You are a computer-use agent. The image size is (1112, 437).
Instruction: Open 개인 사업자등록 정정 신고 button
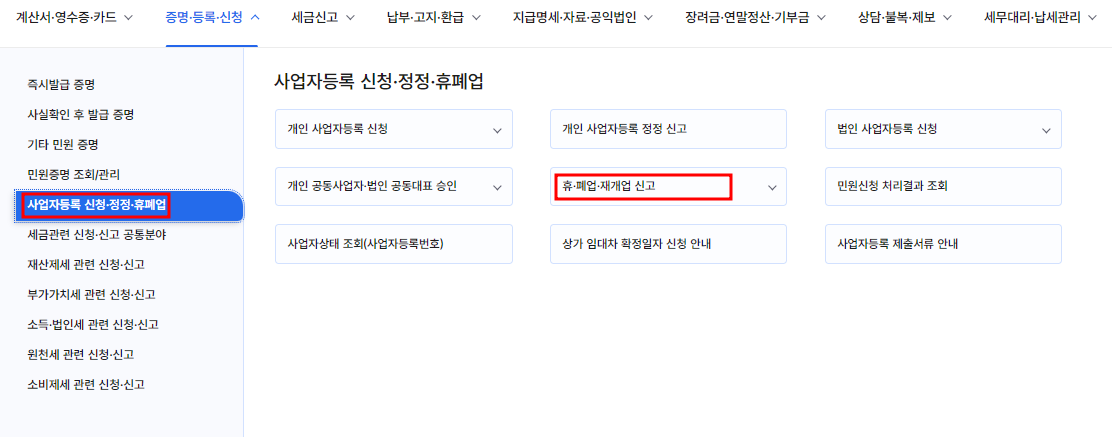click(x=669, y=129)
